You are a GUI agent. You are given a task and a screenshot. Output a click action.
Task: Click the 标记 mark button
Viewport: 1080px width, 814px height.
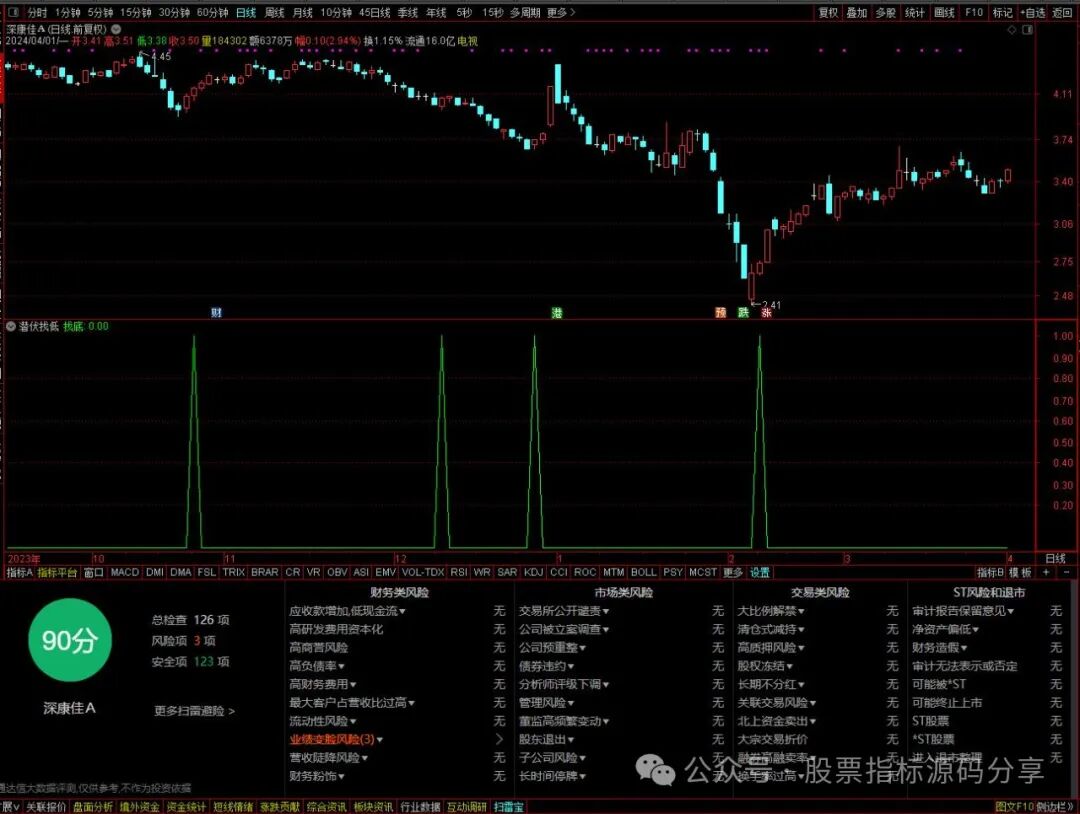[x=1002, y=12]
